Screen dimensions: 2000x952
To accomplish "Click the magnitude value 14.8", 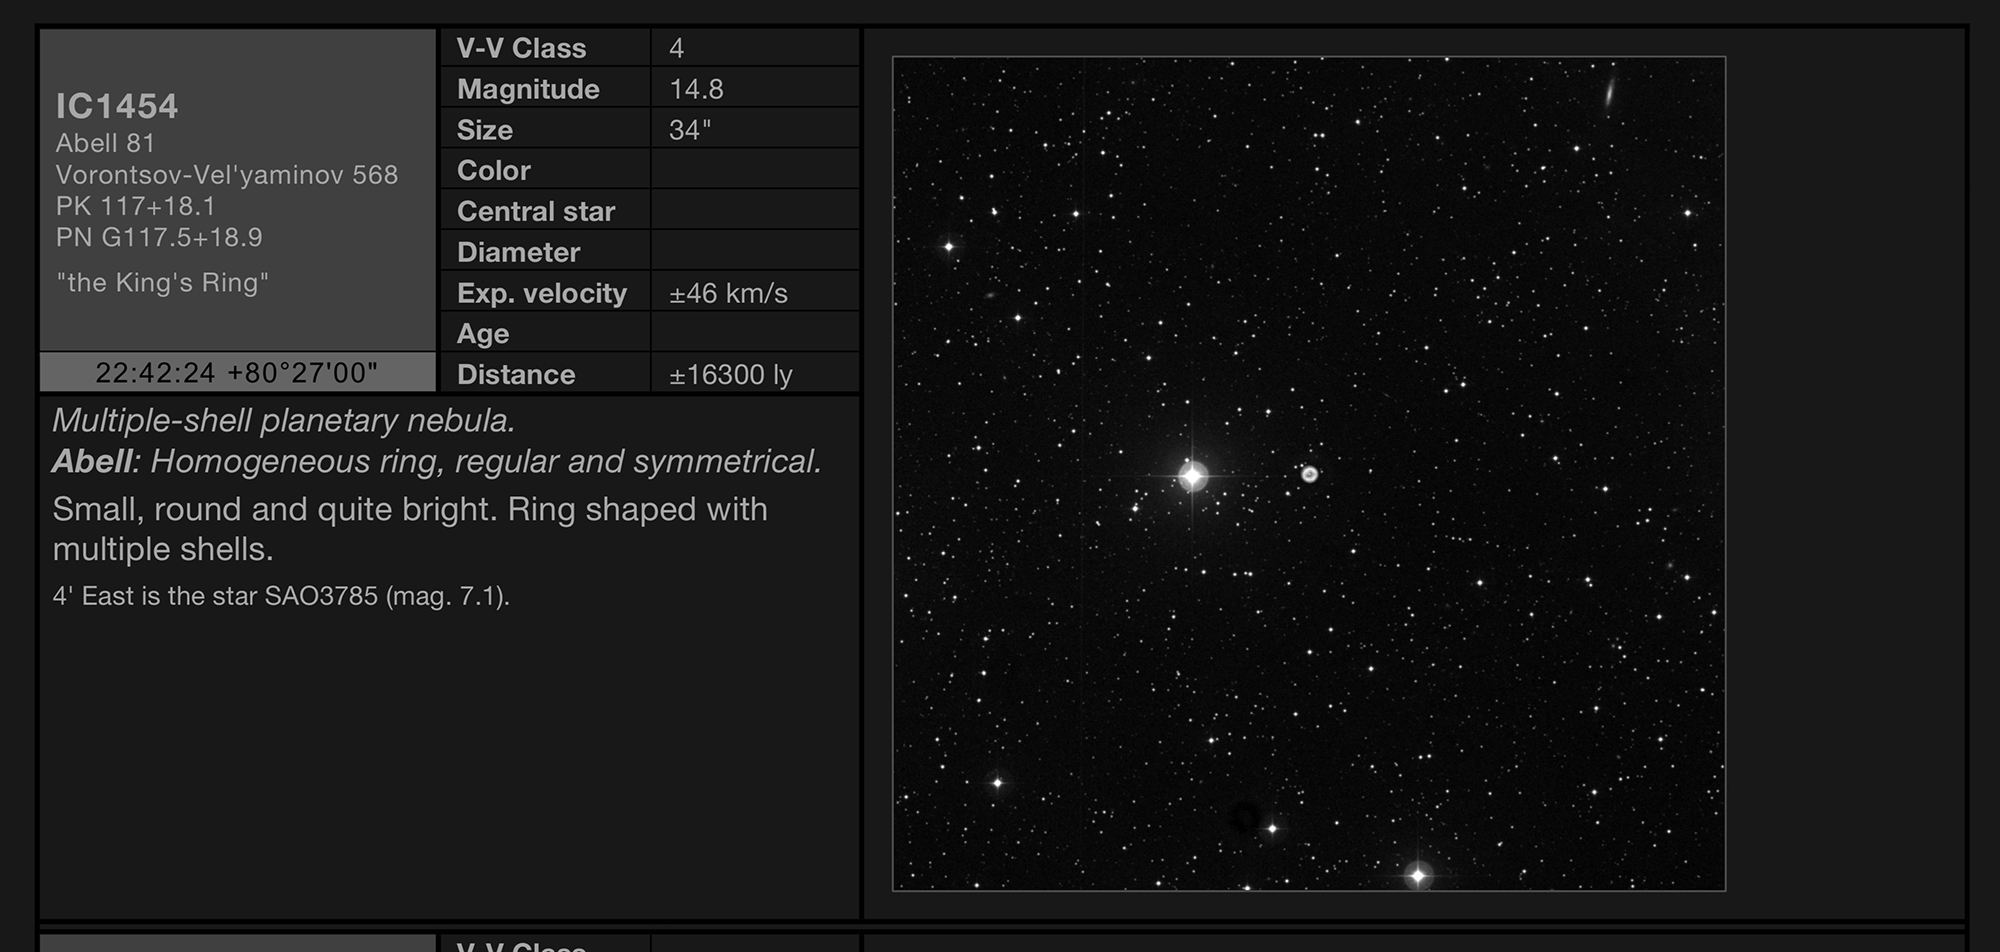I will 696,89.
